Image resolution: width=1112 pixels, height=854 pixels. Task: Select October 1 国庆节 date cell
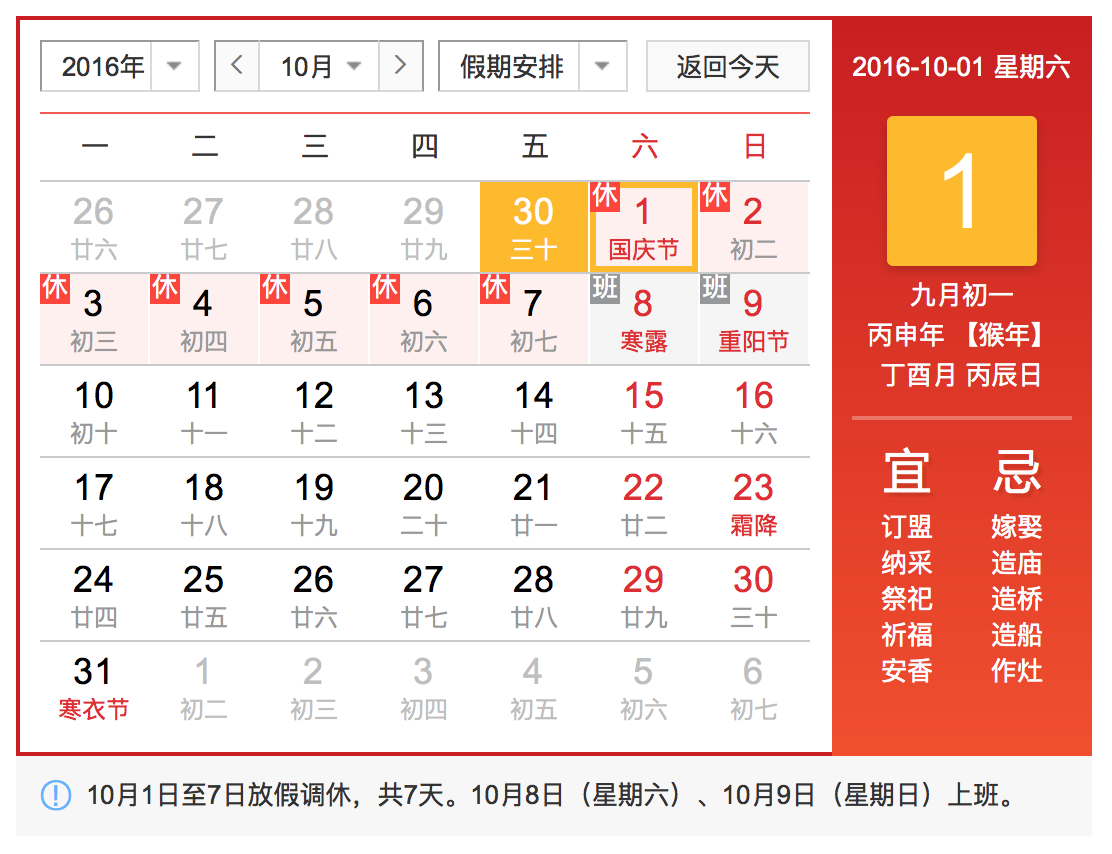click(644, 228)
